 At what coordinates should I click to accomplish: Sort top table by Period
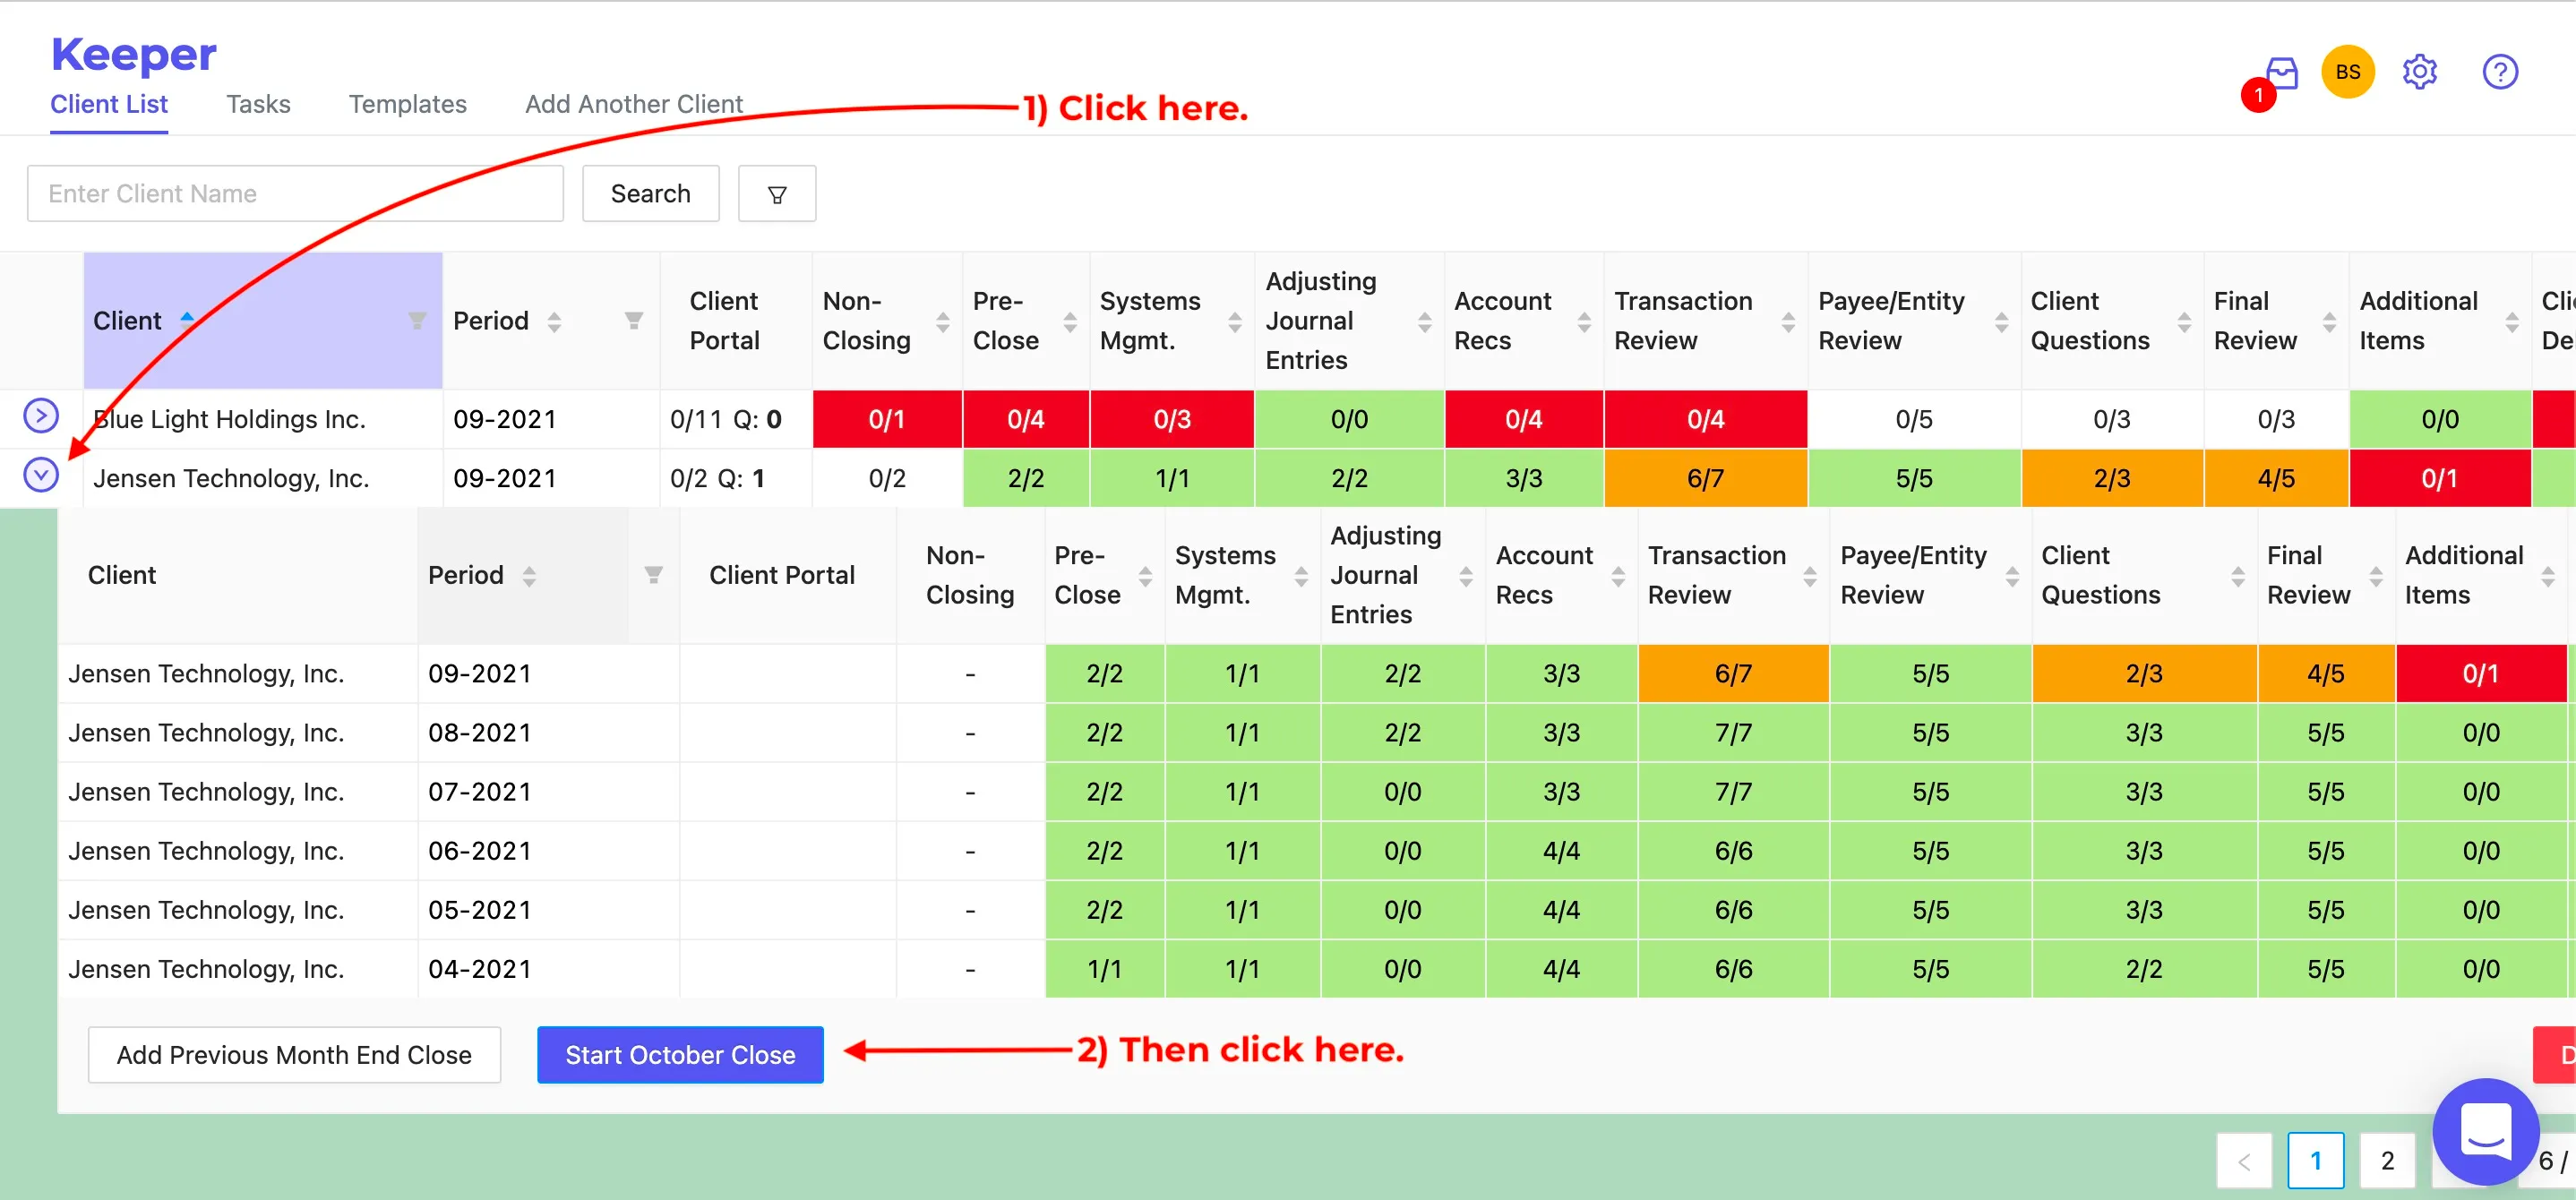click(554, 322)
